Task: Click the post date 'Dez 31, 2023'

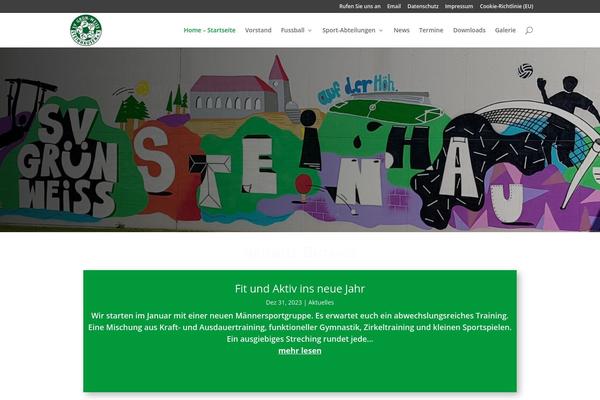Action: point(284,302)
